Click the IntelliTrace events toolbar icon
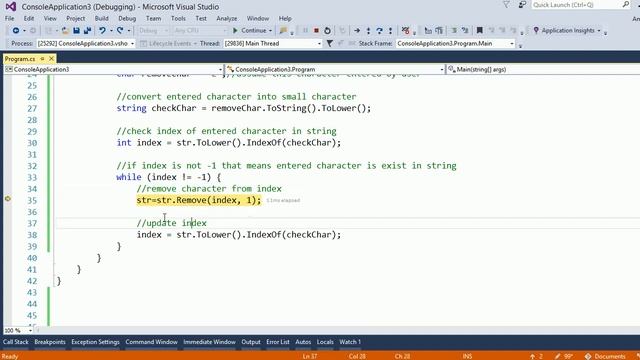640x360 pixels. [x=405, y=31]
